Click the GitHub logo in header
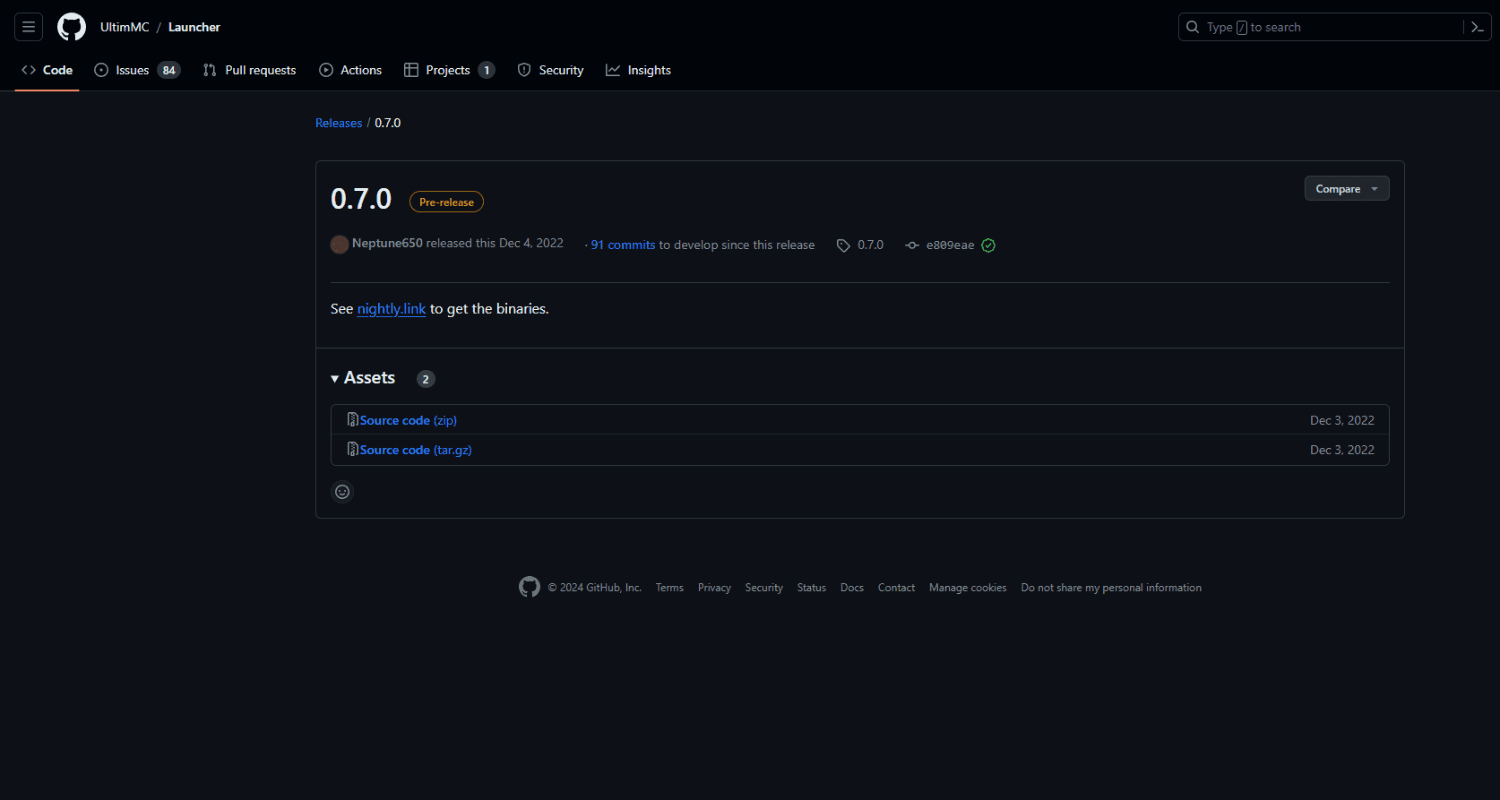Screen dimensions: 1500x800 click(71, 27)
